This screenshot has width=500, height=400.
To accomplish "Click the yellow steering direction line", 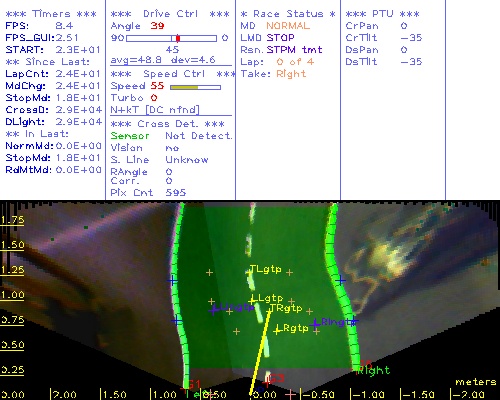I will point(259,353).
